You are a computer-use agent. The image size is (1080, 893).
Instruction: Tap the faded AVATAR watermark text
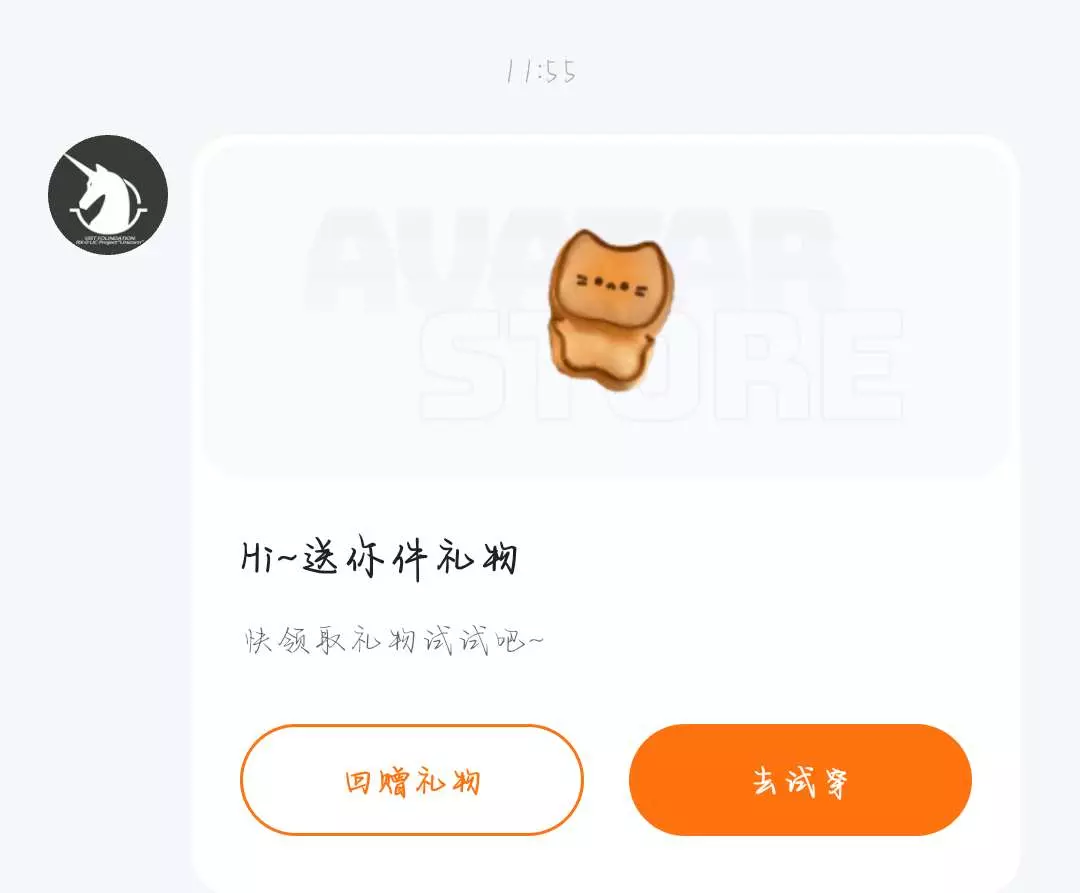pos(572,258)
